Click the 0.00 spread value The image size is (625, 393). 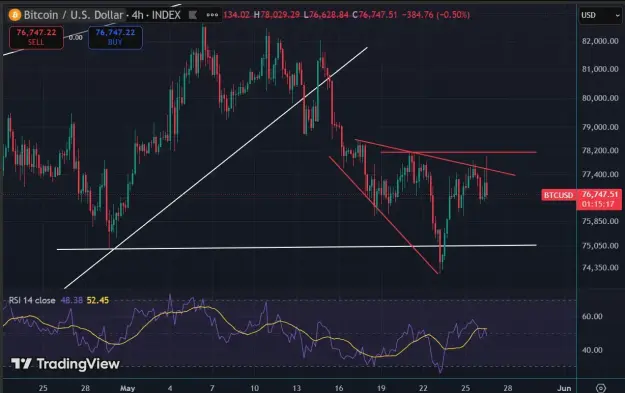75,37
